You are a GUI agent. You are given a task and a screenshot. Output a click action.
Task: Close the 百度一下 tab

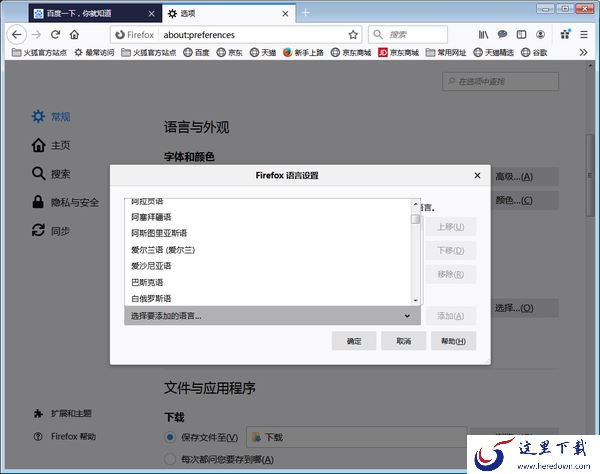(x=152, y=14)
